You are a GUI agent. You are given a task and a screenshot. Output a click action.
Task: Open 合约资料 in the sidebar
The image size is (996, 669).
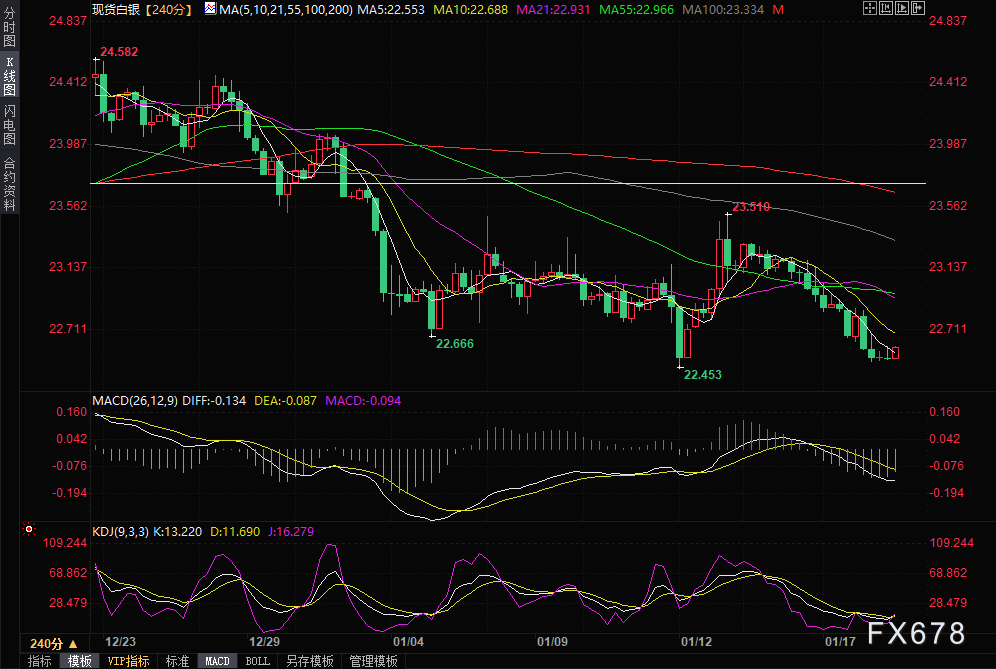10,184
